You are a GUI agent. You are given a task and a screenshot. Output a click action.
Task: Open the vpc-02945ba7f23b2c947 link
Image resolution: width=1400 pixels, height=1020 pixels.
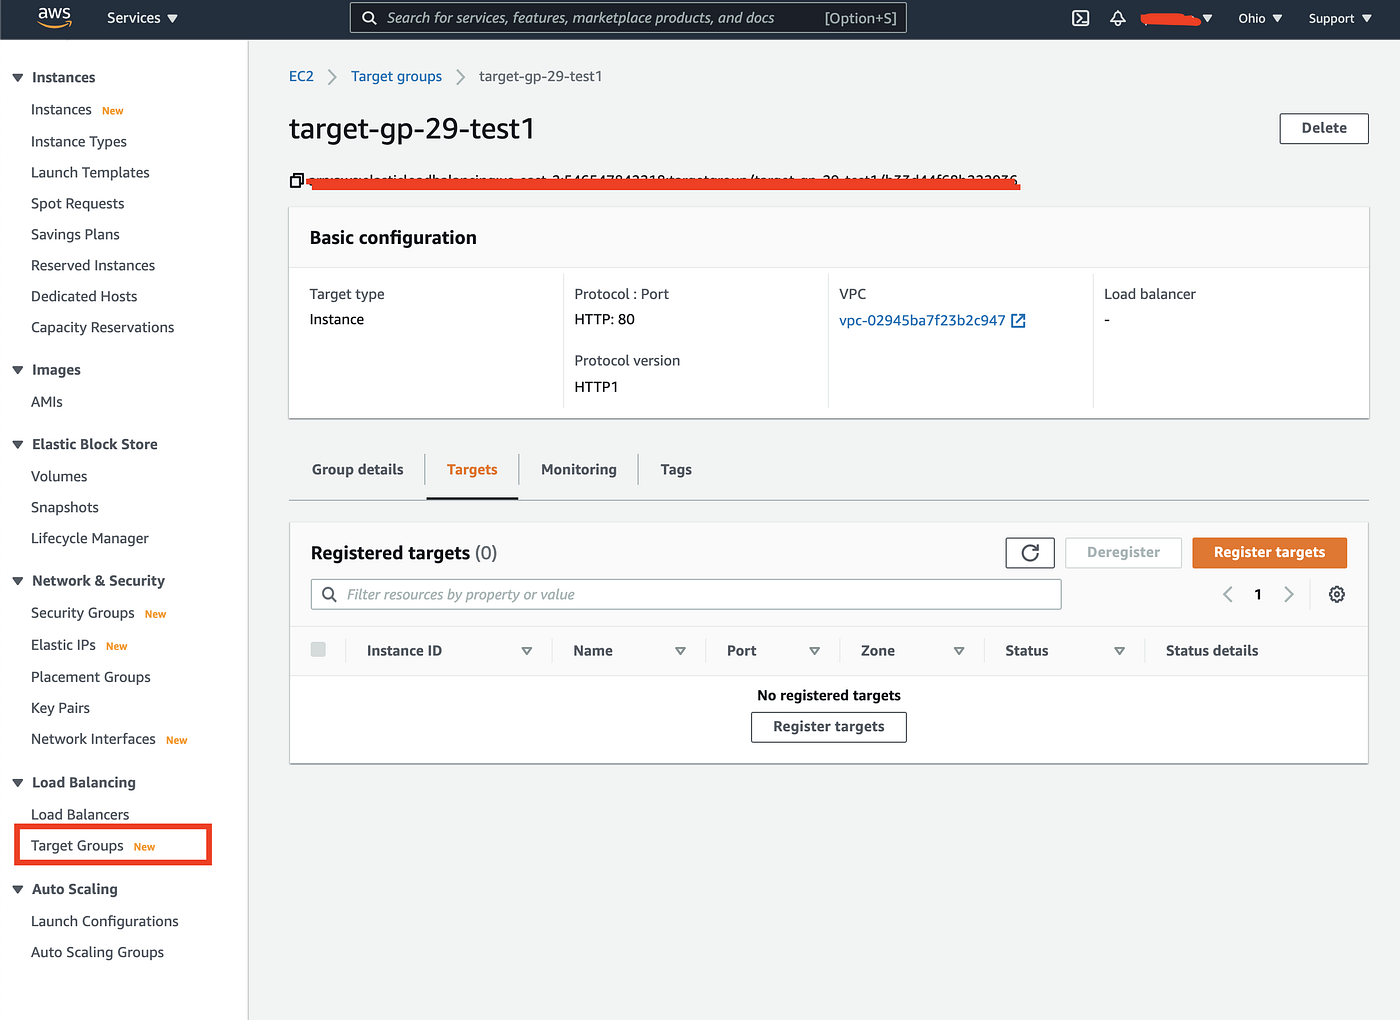point(922,321)
